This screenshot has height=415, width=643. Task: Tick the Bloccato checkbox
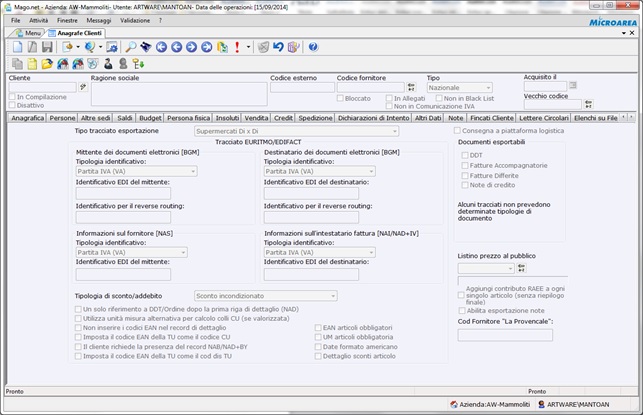click(x=341, y=98)
